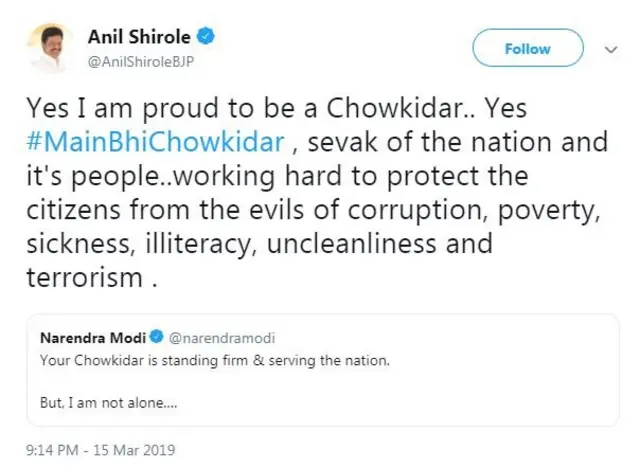Click the verified badge beside Anil Shirole

coord(206,37)
